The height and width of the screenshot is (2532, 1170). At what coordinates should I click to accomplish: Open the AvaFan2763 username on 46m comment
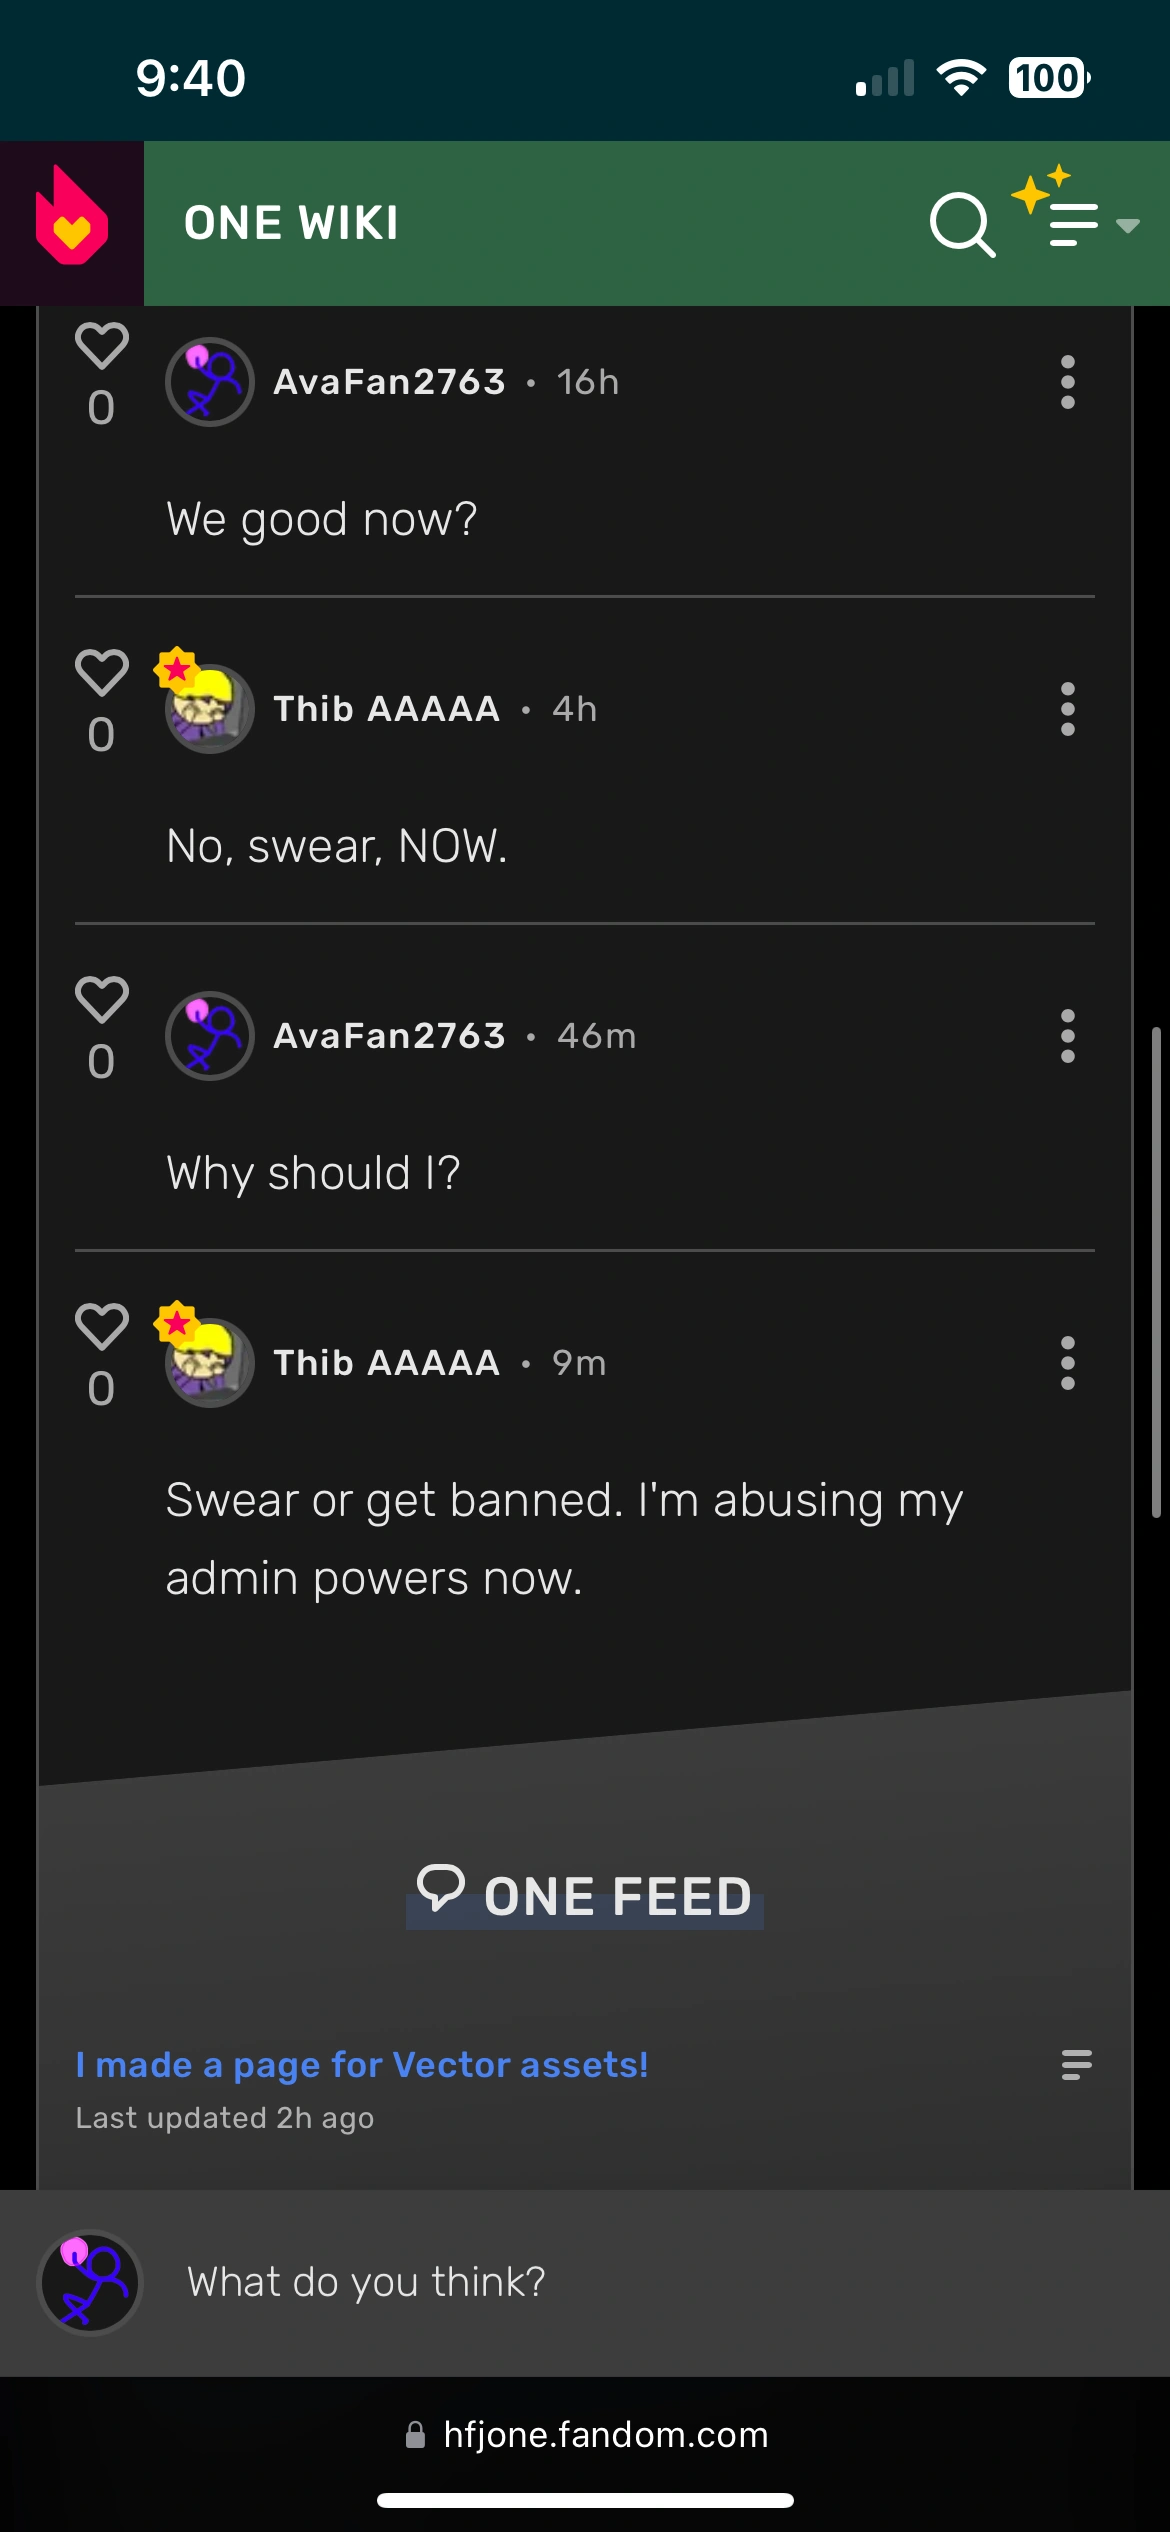click(x=389, y=1036)
